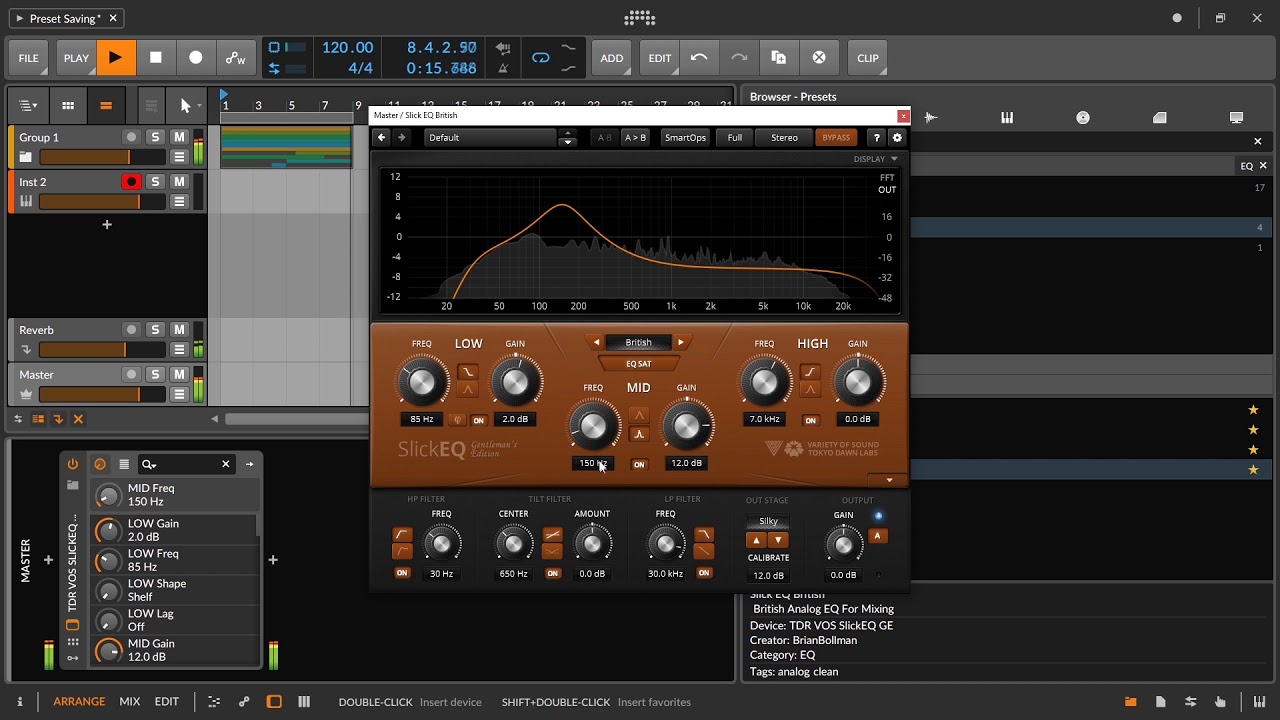This screenshot has width=1280, height=720.
Task: Close the Preset Saving project tab
Action: [x=112, y=18]
